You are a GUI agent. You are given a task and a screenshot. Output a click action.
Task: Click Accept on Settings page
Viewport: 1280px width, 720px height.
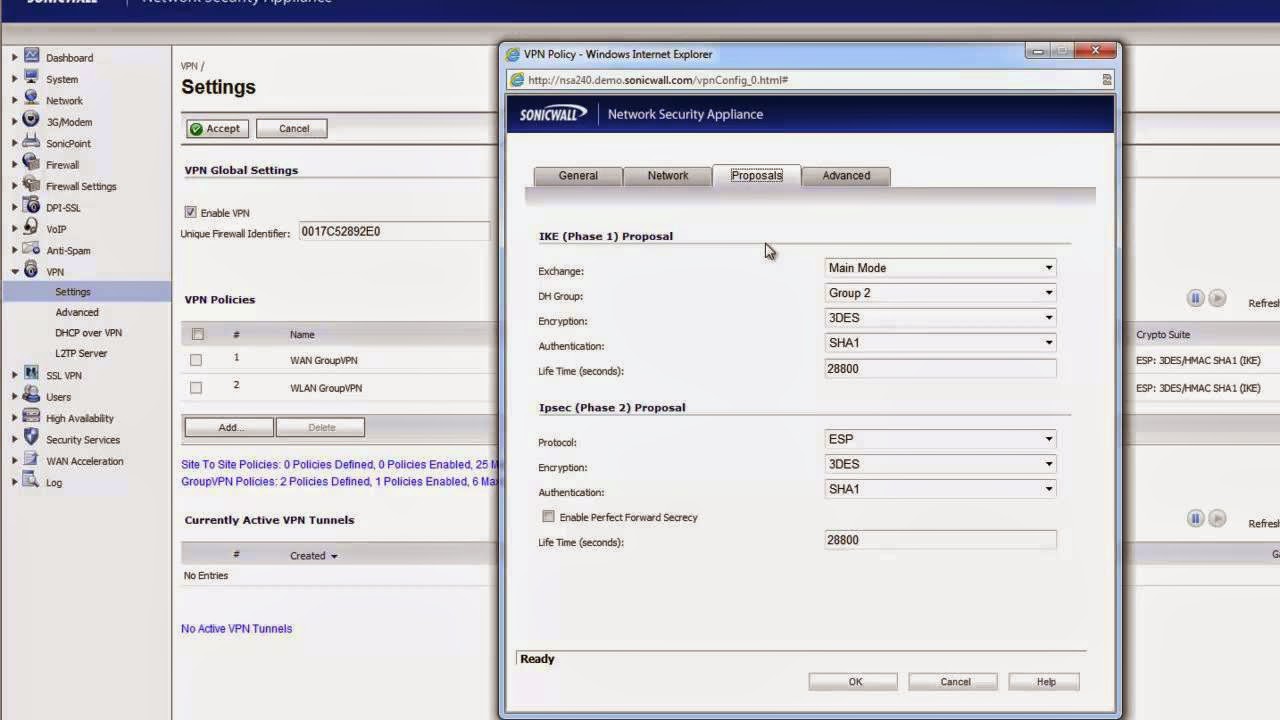(x=216, y=128)
